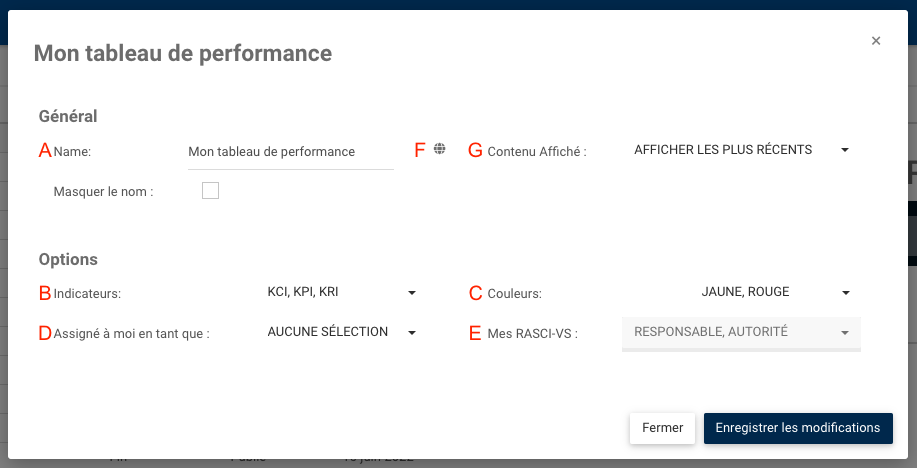Open the Mes RASCI-VS dropdown

click(845, 333)
